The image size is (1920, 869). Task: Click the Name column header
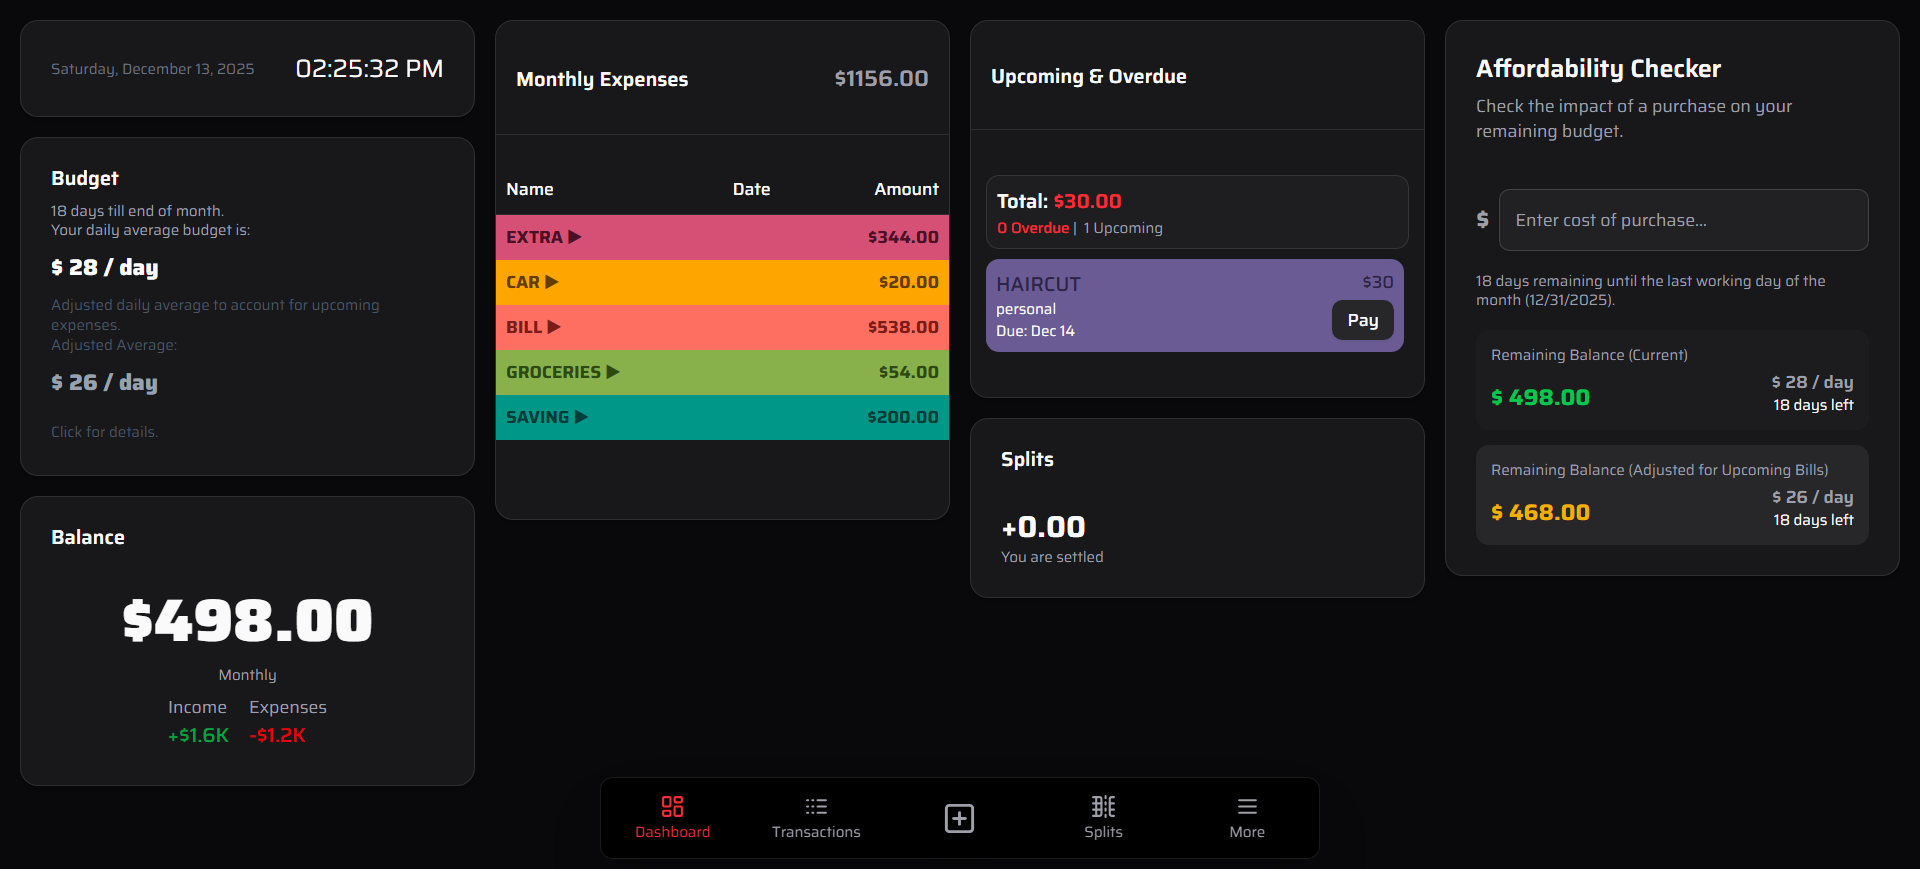pyautogui.click(x=529, y=189)
